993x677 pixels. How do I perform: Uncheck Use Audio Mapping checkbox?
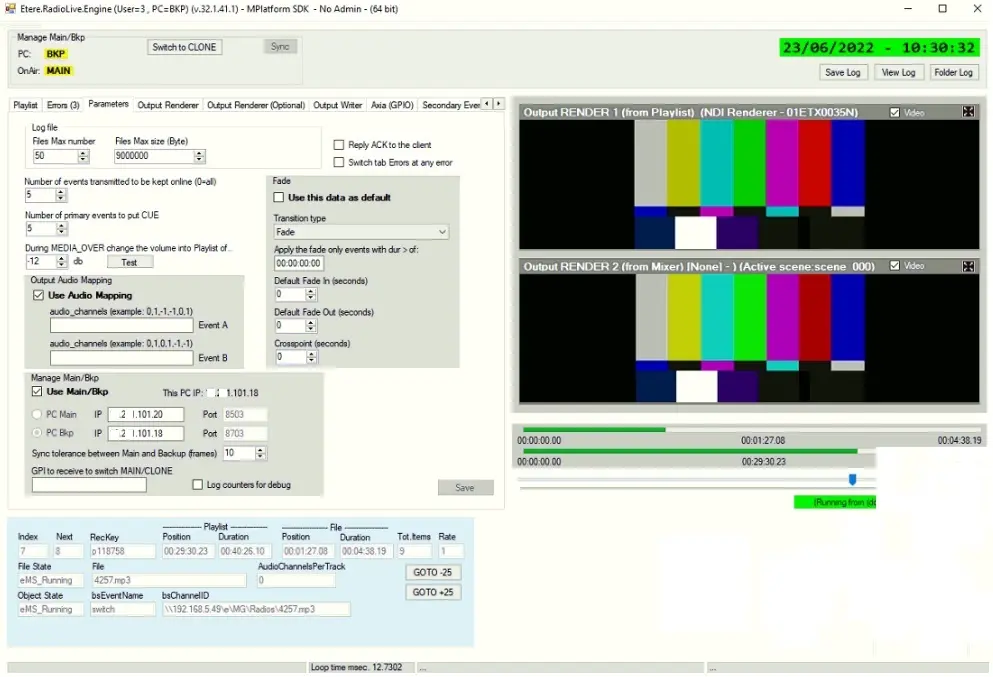(x=39, y=296)
